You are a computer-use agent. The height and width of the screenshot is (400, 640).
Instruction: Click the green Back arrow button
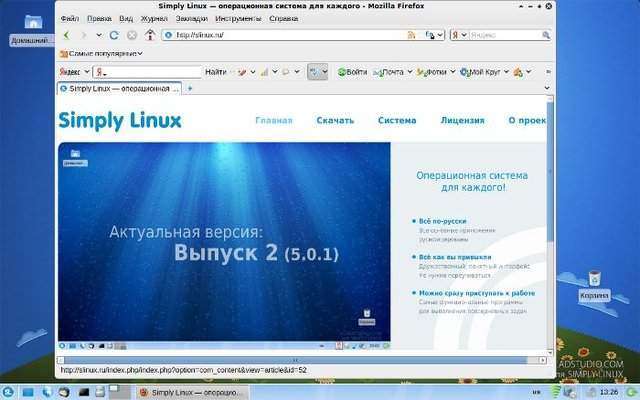pyautogui.click(x=67, y=35)
